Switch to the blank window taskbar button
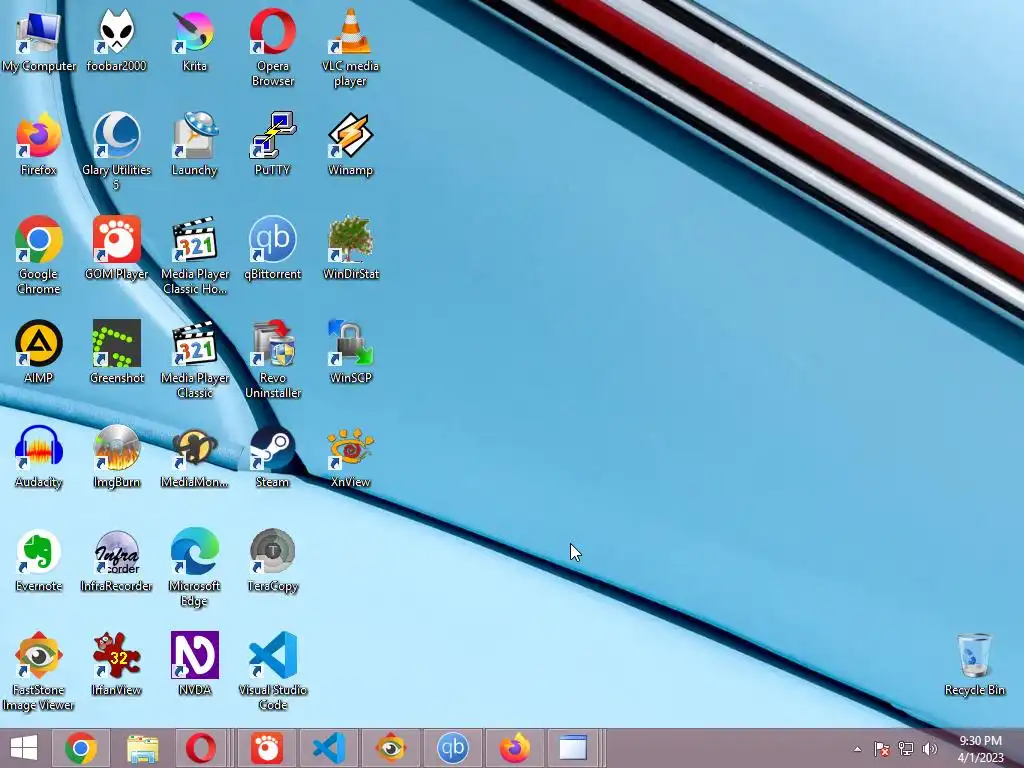Screen dimensions: 1024x768 pyautogui.click(x=573, y=748)
